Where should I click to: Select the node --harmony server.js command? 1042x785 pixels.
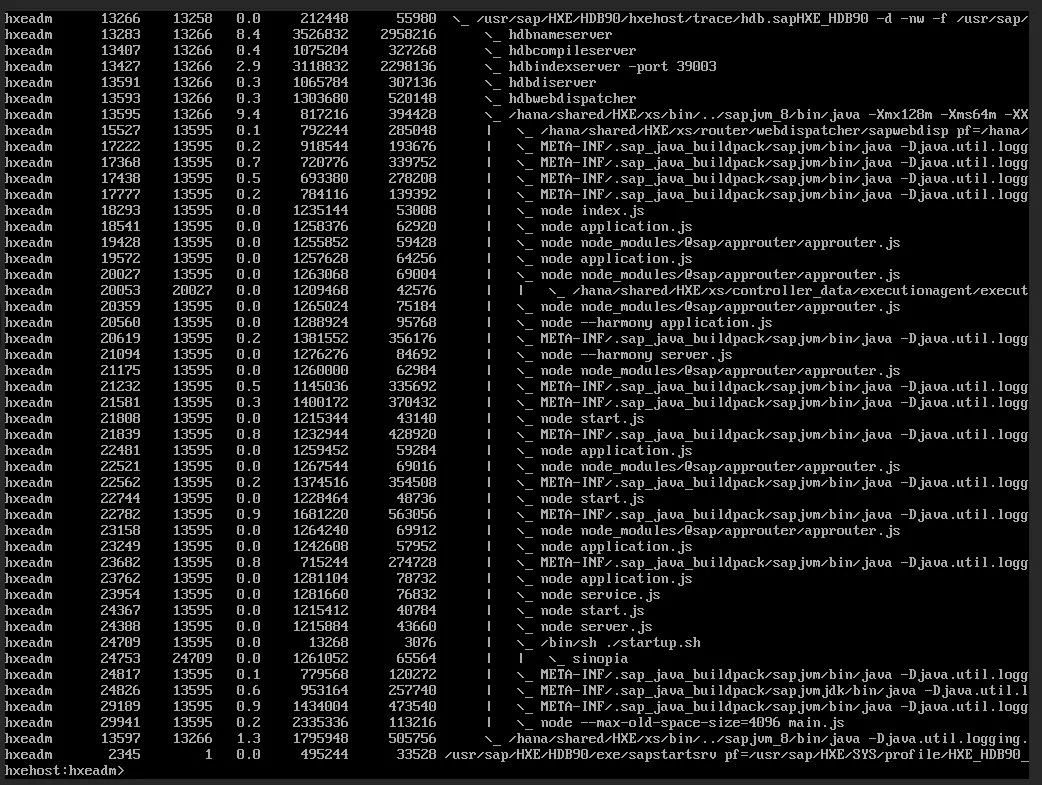click(x=636, y=355)
